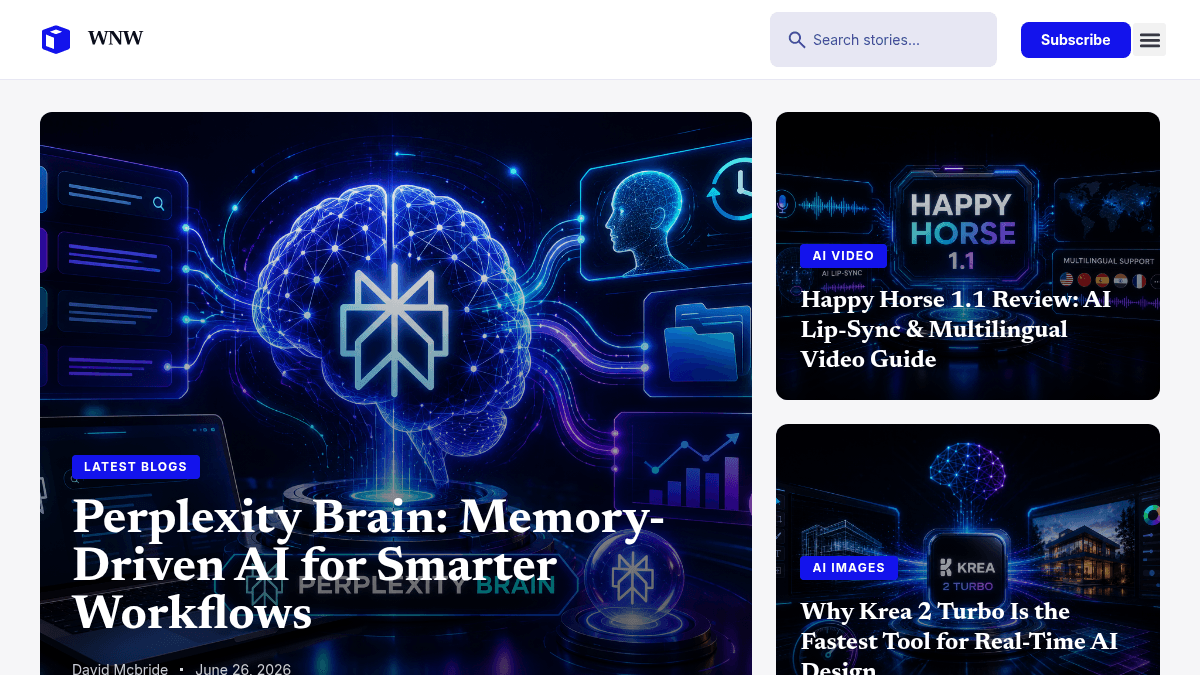
Task: Click the AI VIDEO category tag
Action: point(843,256)
